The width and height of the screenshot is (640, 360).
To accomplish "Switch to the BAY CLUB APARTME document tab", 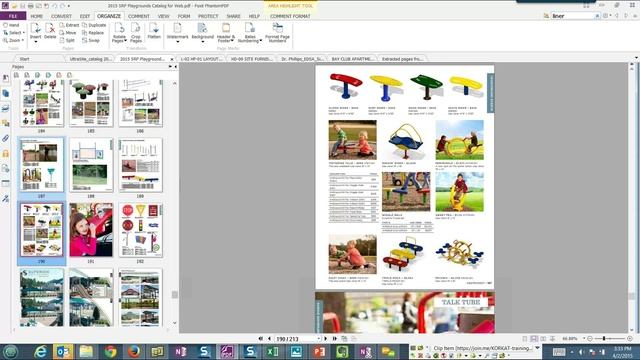I will pyautogui.click(x=352, y=59).
